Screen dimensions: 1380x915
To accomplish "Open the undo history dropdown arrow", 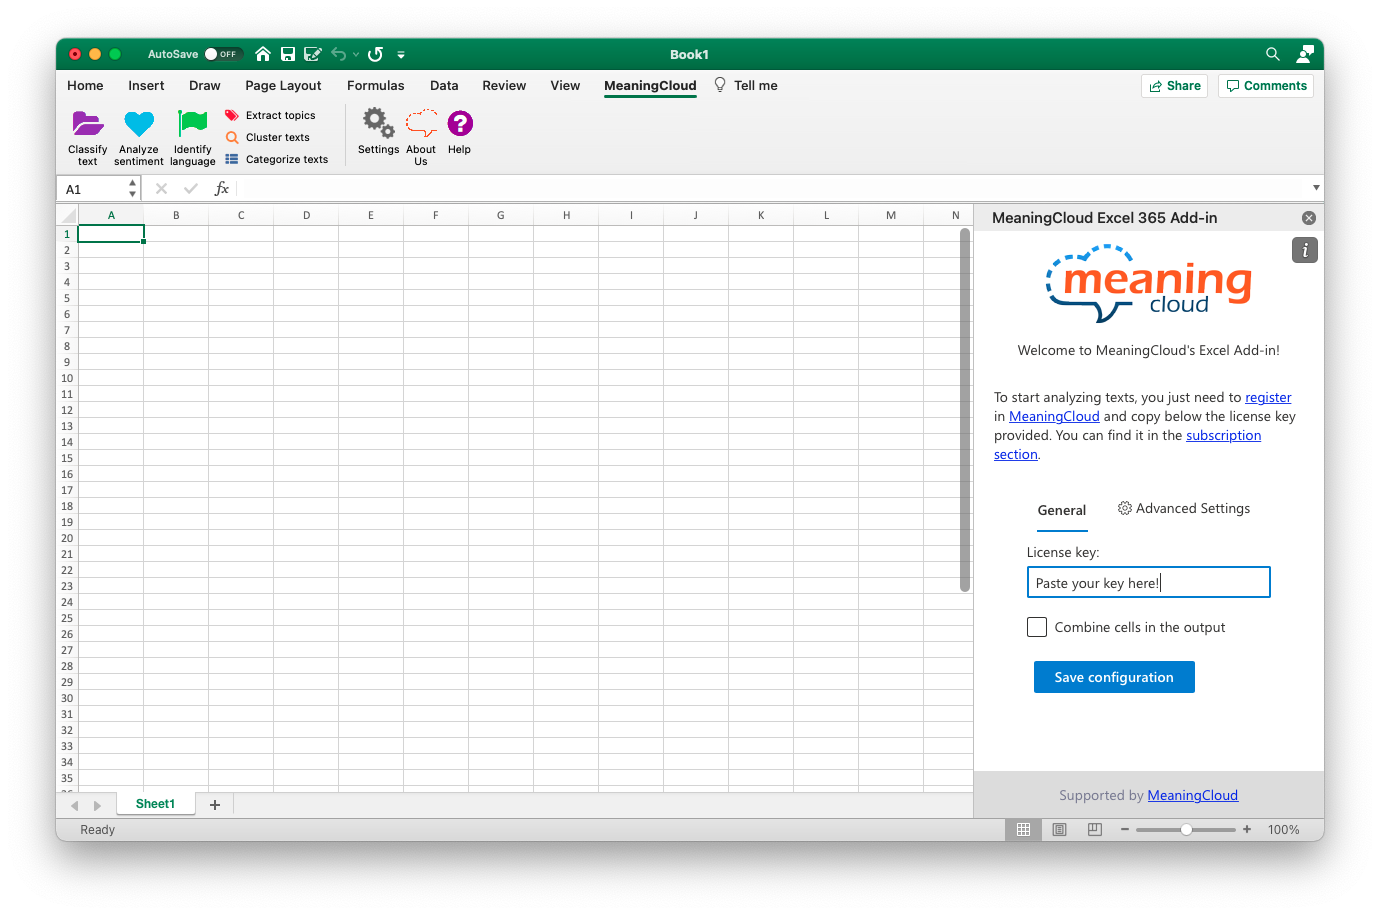I will 356,55.
